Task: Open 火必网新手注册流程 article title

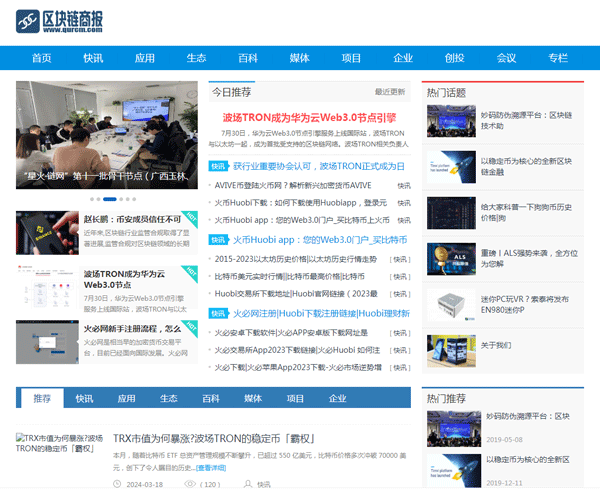Action: [x=132, y=329]
